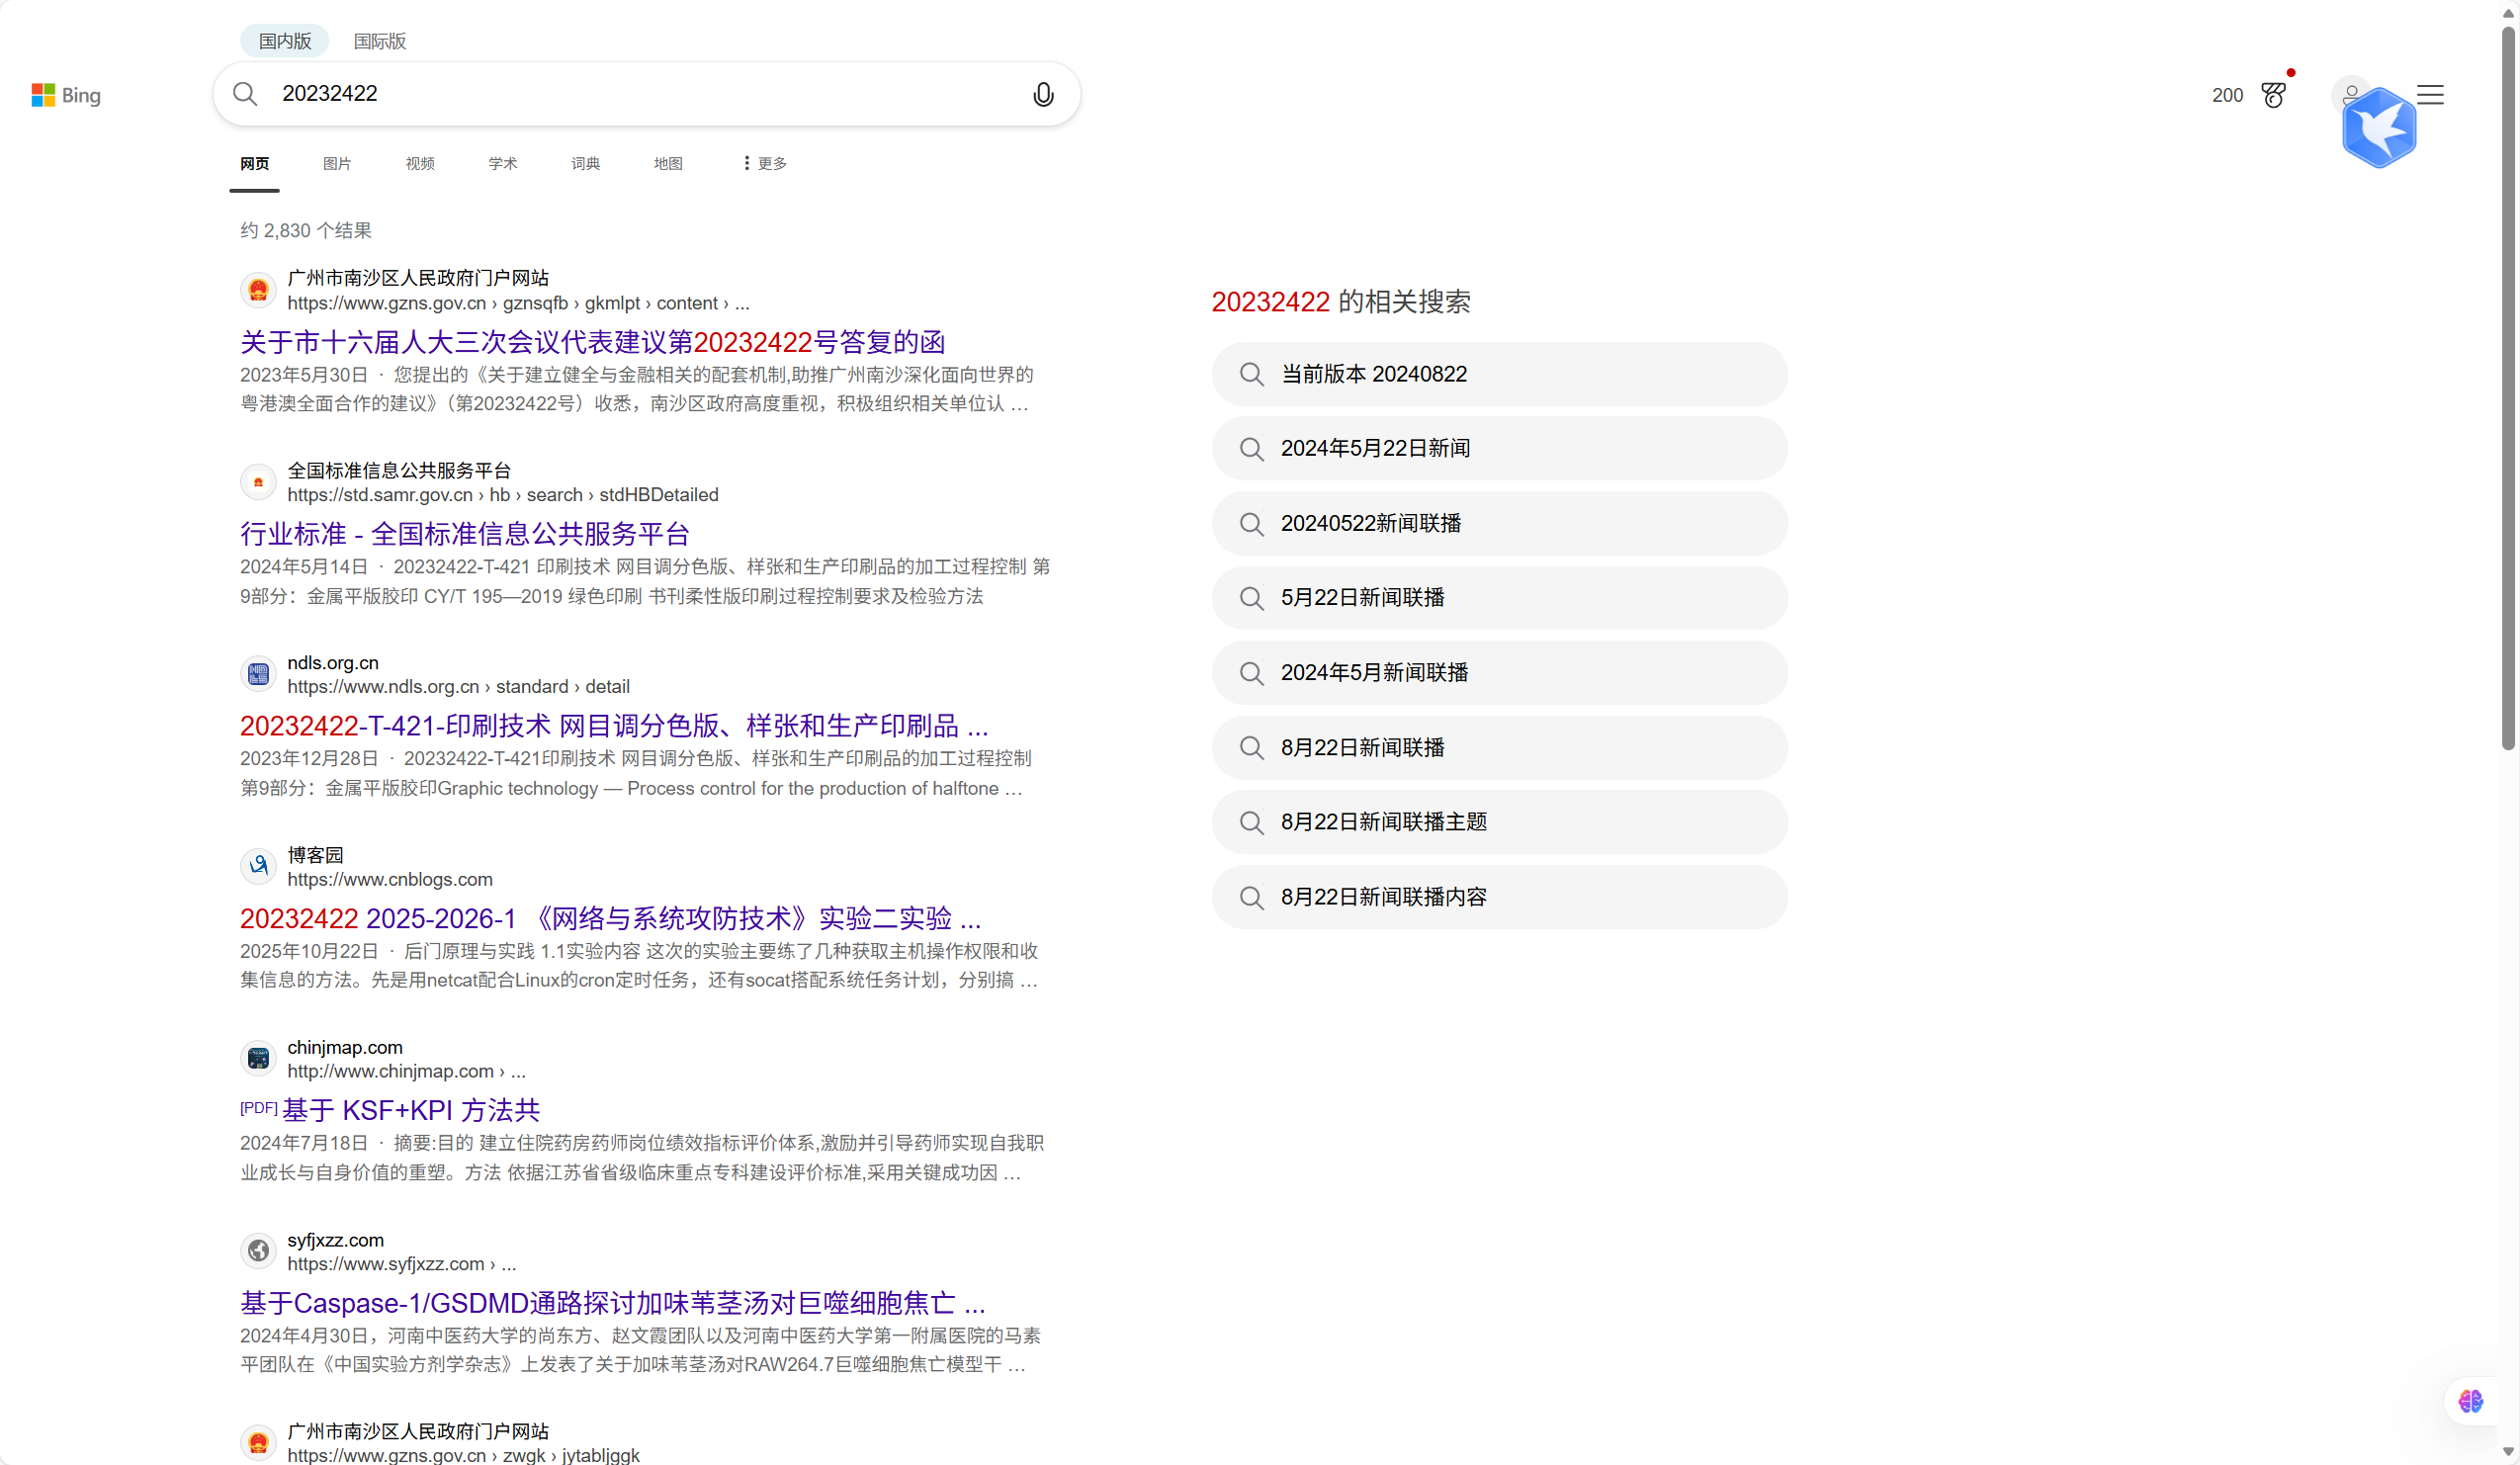Click the cnblogs site favicon

pos(258,866)
